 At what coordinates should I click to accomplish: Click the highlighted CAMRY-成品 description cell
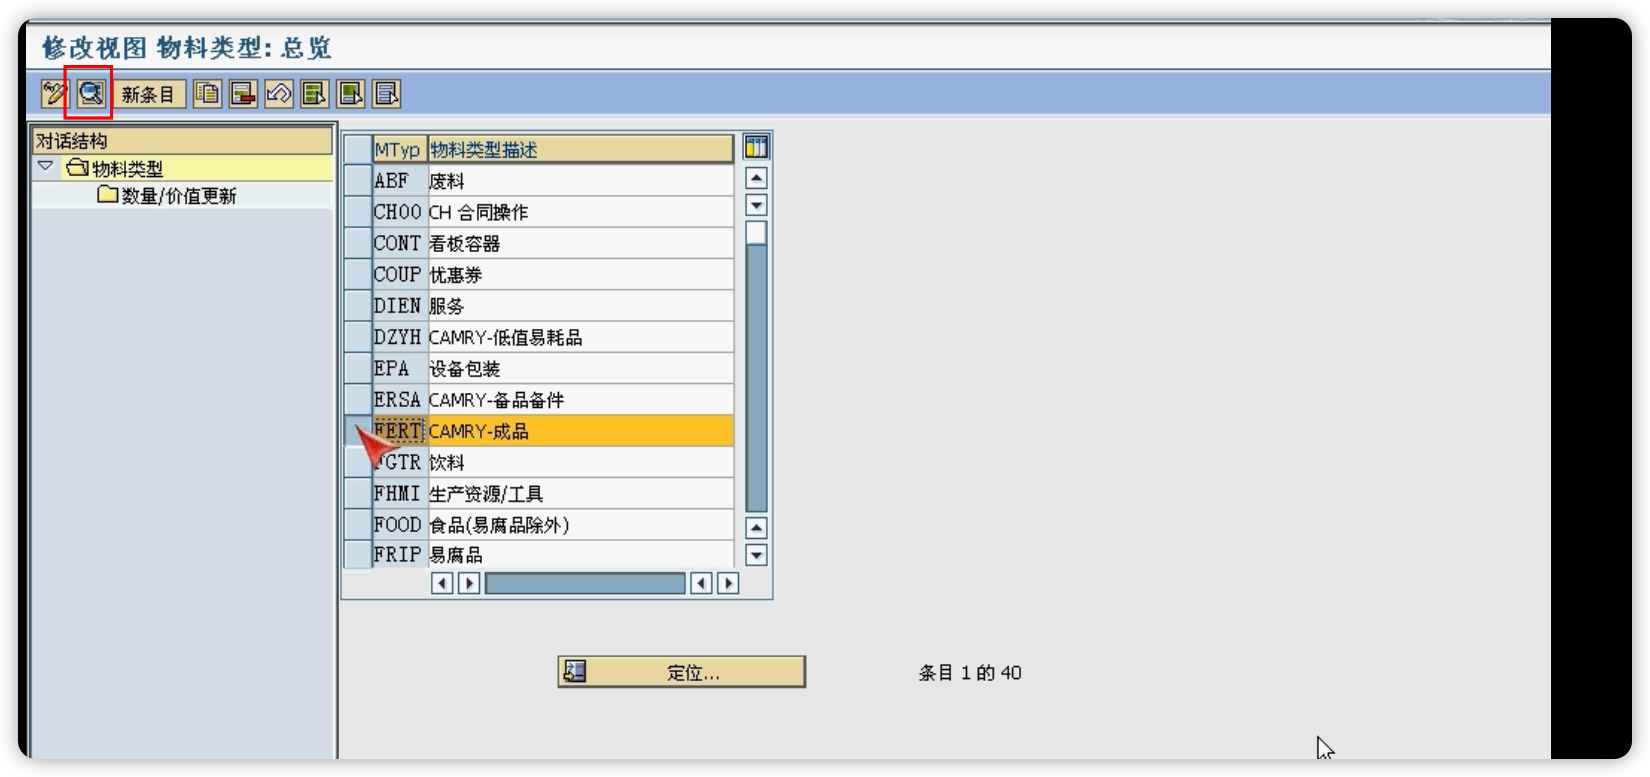coord(580,431)
